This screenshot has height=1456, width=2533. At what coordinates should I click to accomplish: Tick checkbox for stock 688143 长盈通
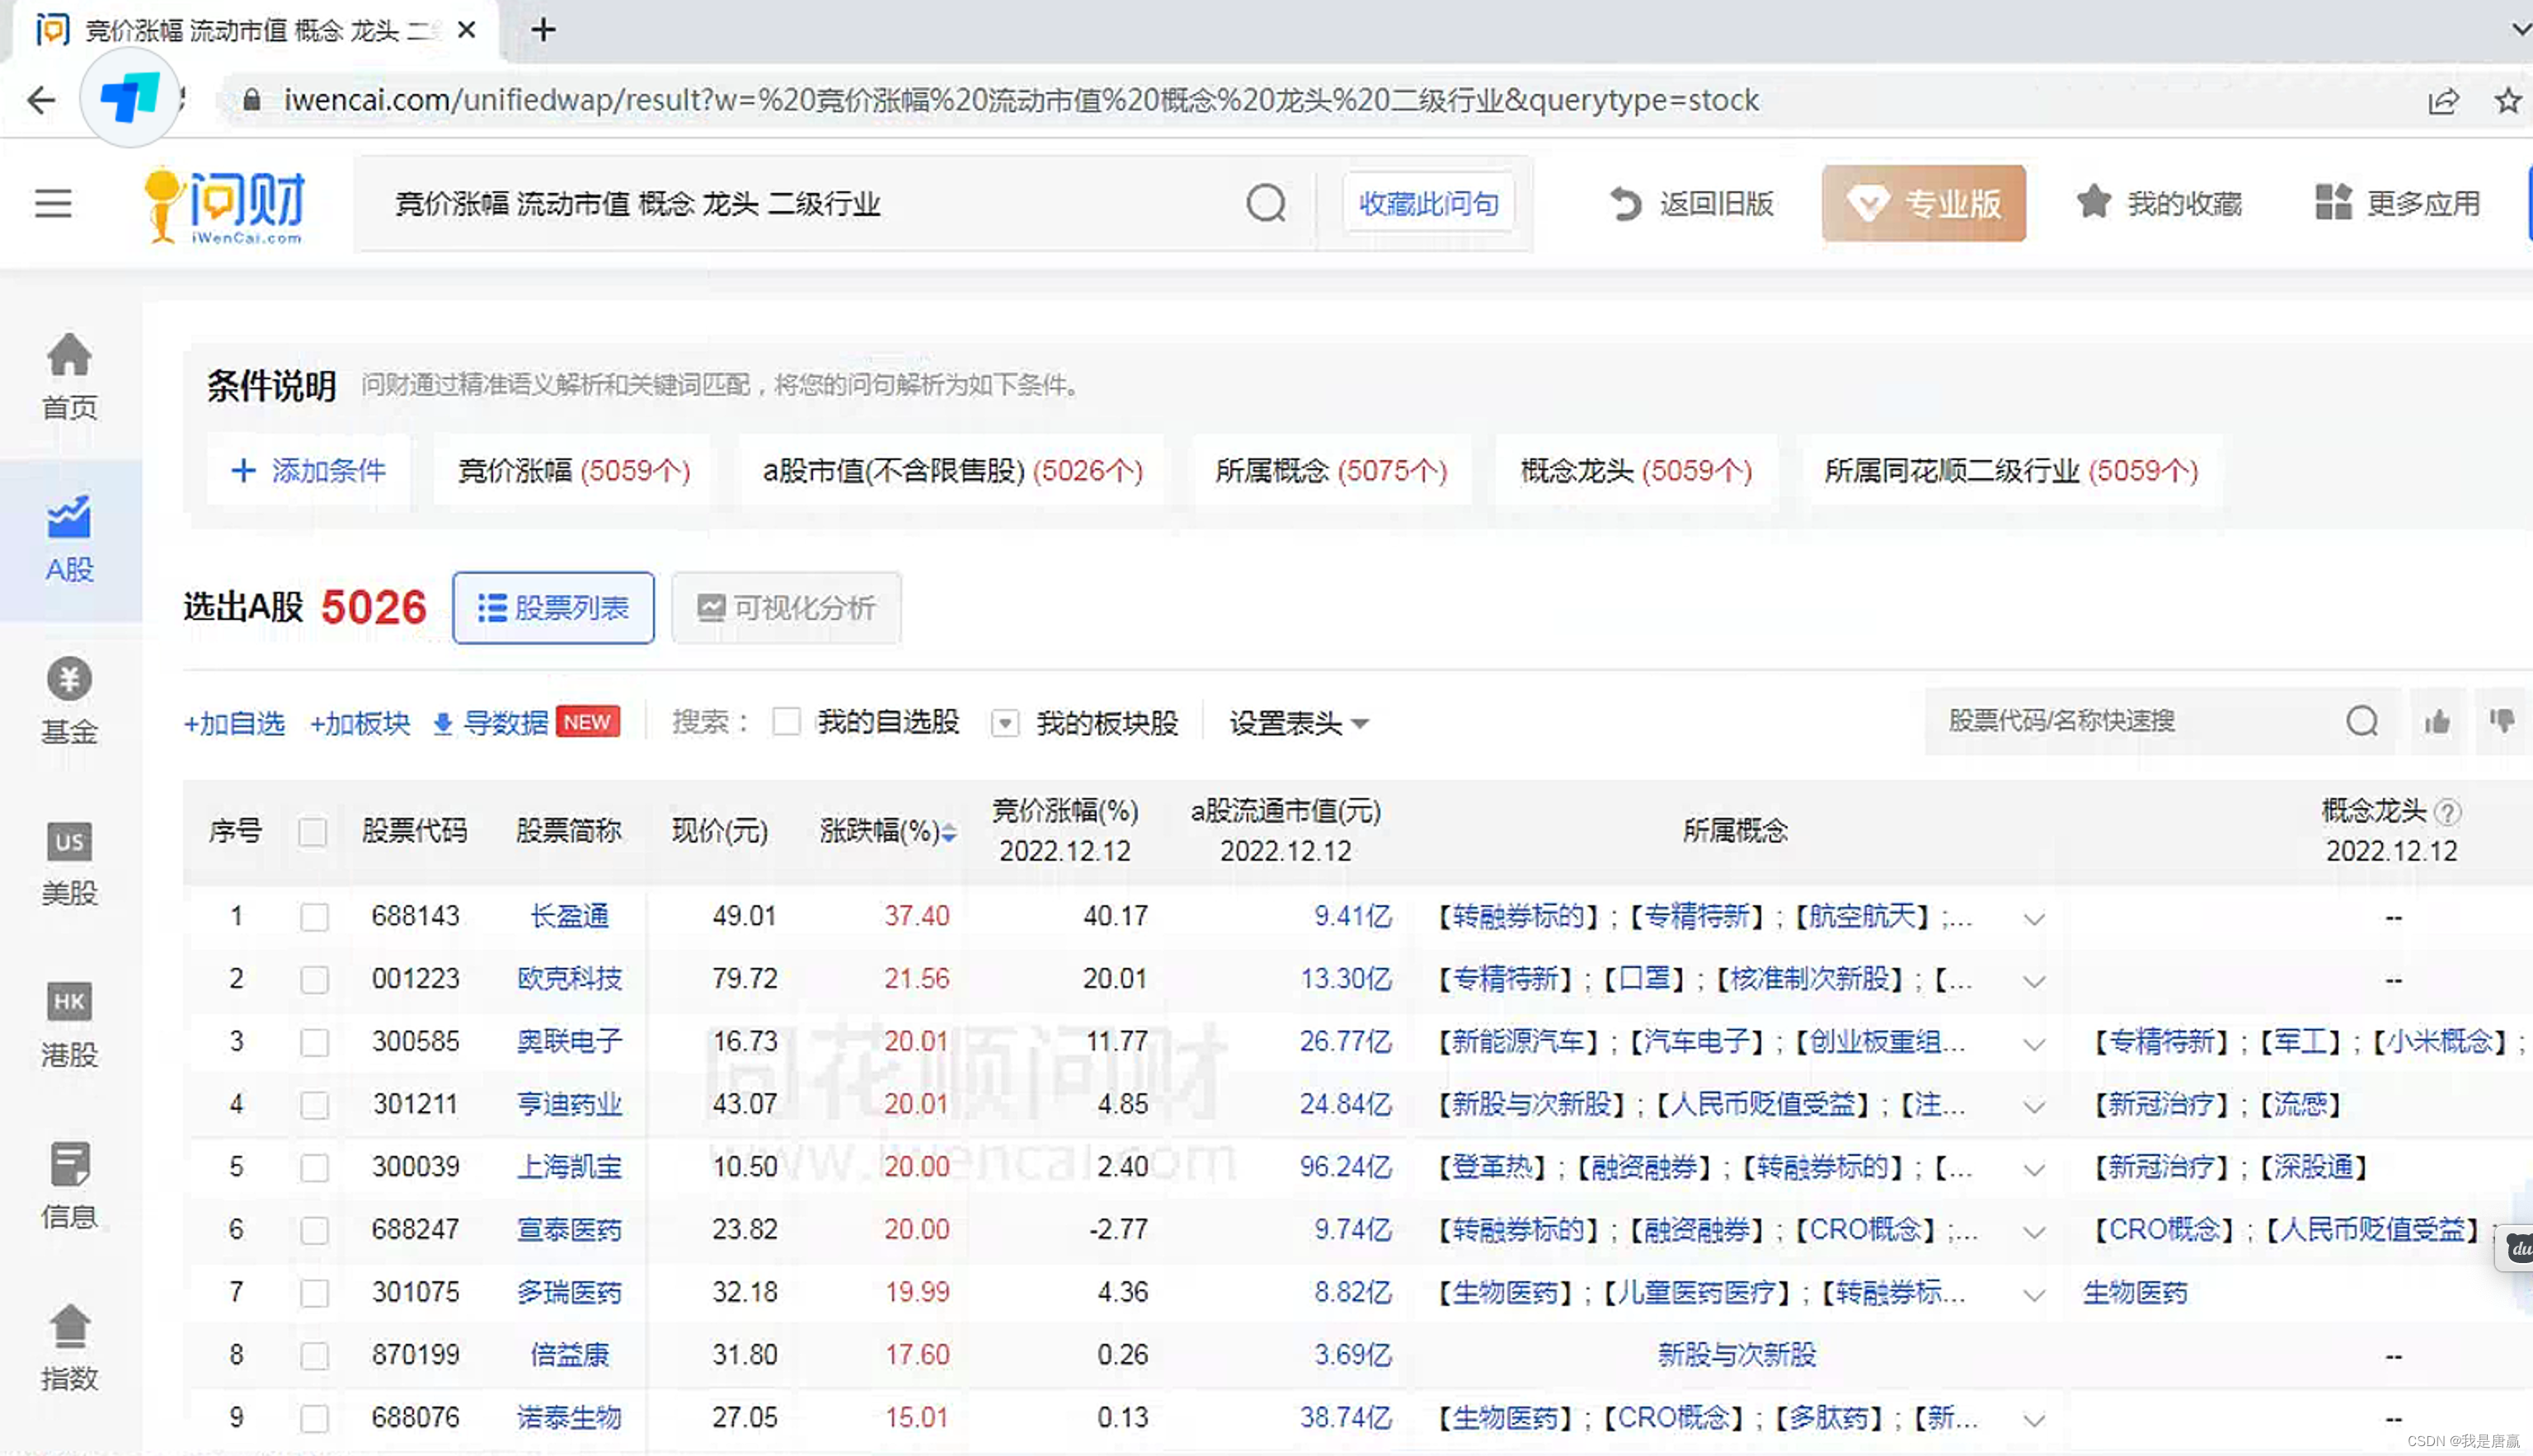tap(314, 916)
